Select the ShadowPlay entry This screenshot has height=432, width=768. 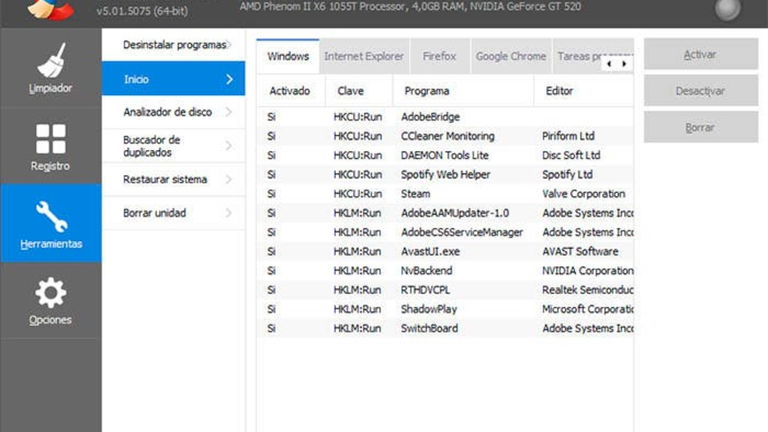pyautogui.click(x=445, y=309)
